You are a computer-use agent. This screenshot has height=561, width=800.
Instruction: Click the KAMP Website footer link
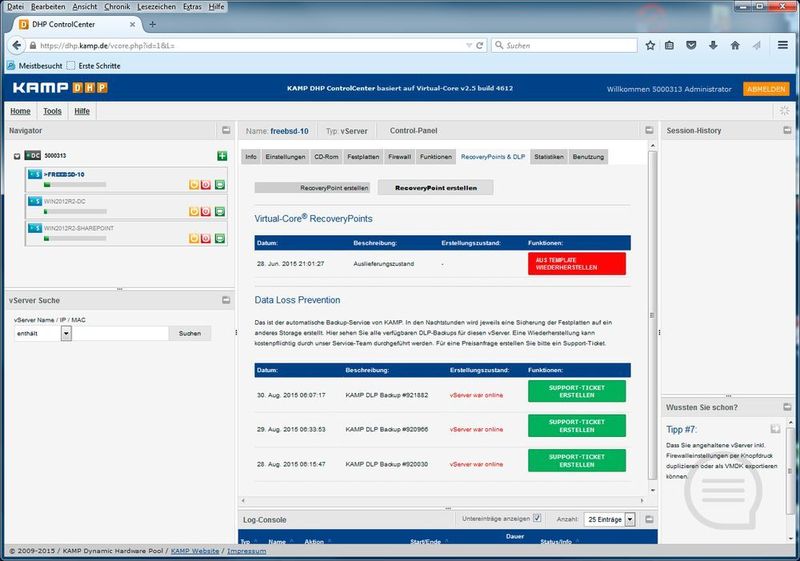tap(194, 551)
